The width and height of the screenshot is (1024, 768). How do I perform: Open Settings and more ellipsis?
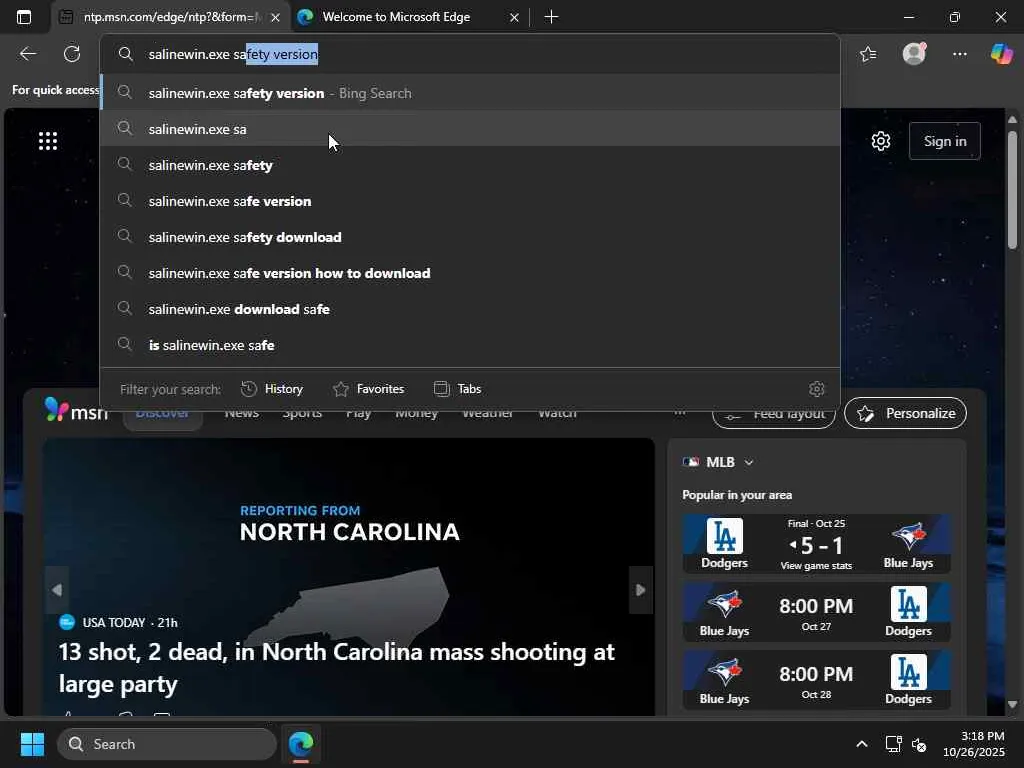point(959,54)
